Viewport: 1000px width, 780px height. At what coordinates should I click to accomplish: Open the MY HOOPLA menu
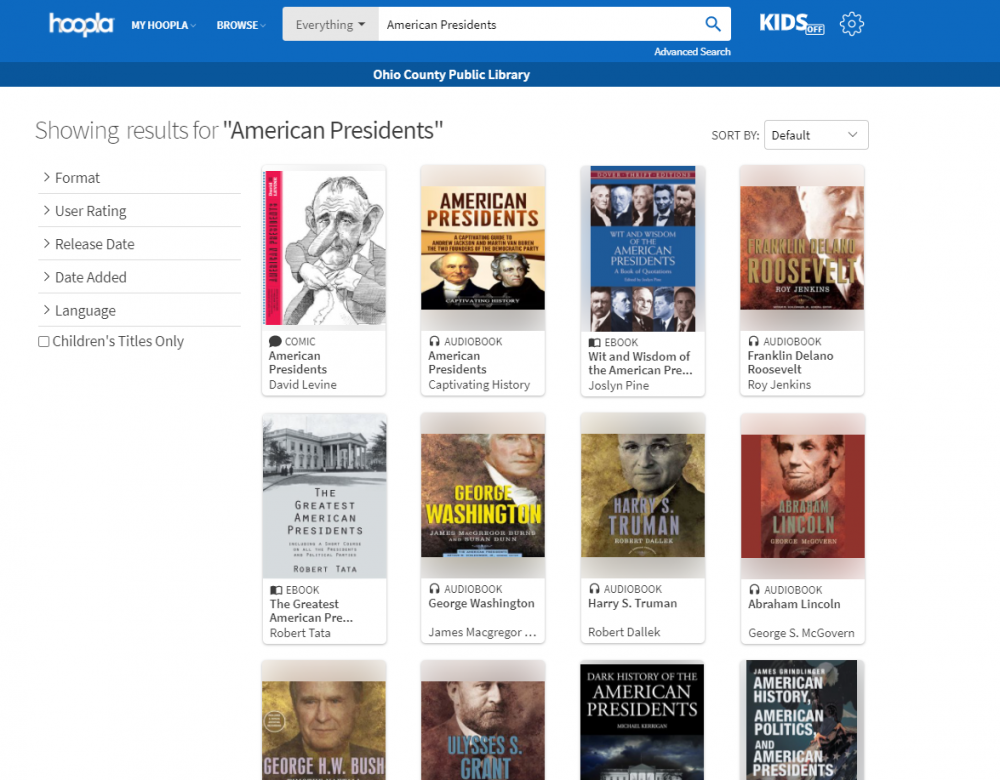[x=163, y=25]
